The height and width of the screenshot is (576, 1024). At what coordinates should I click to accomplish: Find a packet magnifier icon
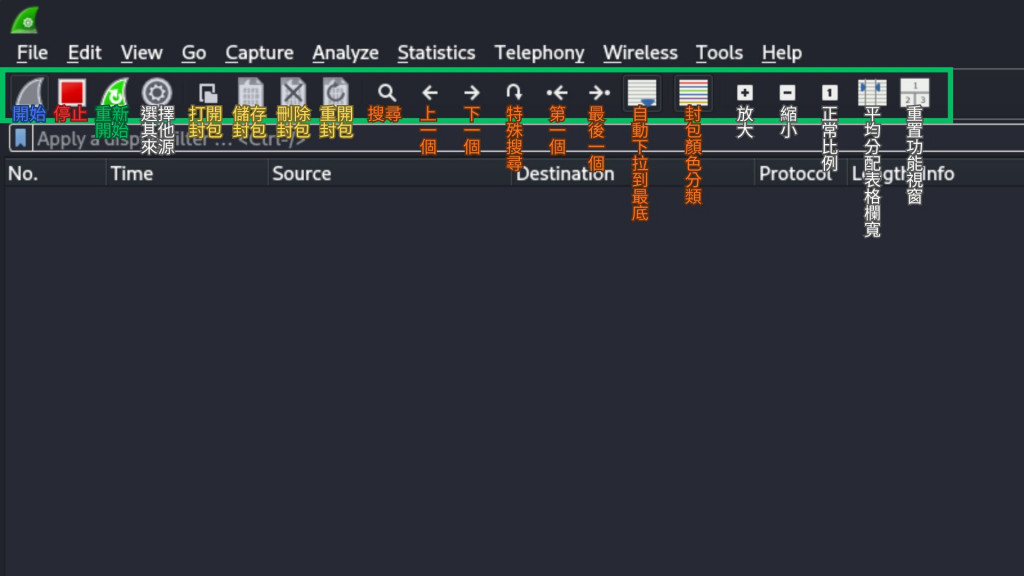click(x=387, y=93)
